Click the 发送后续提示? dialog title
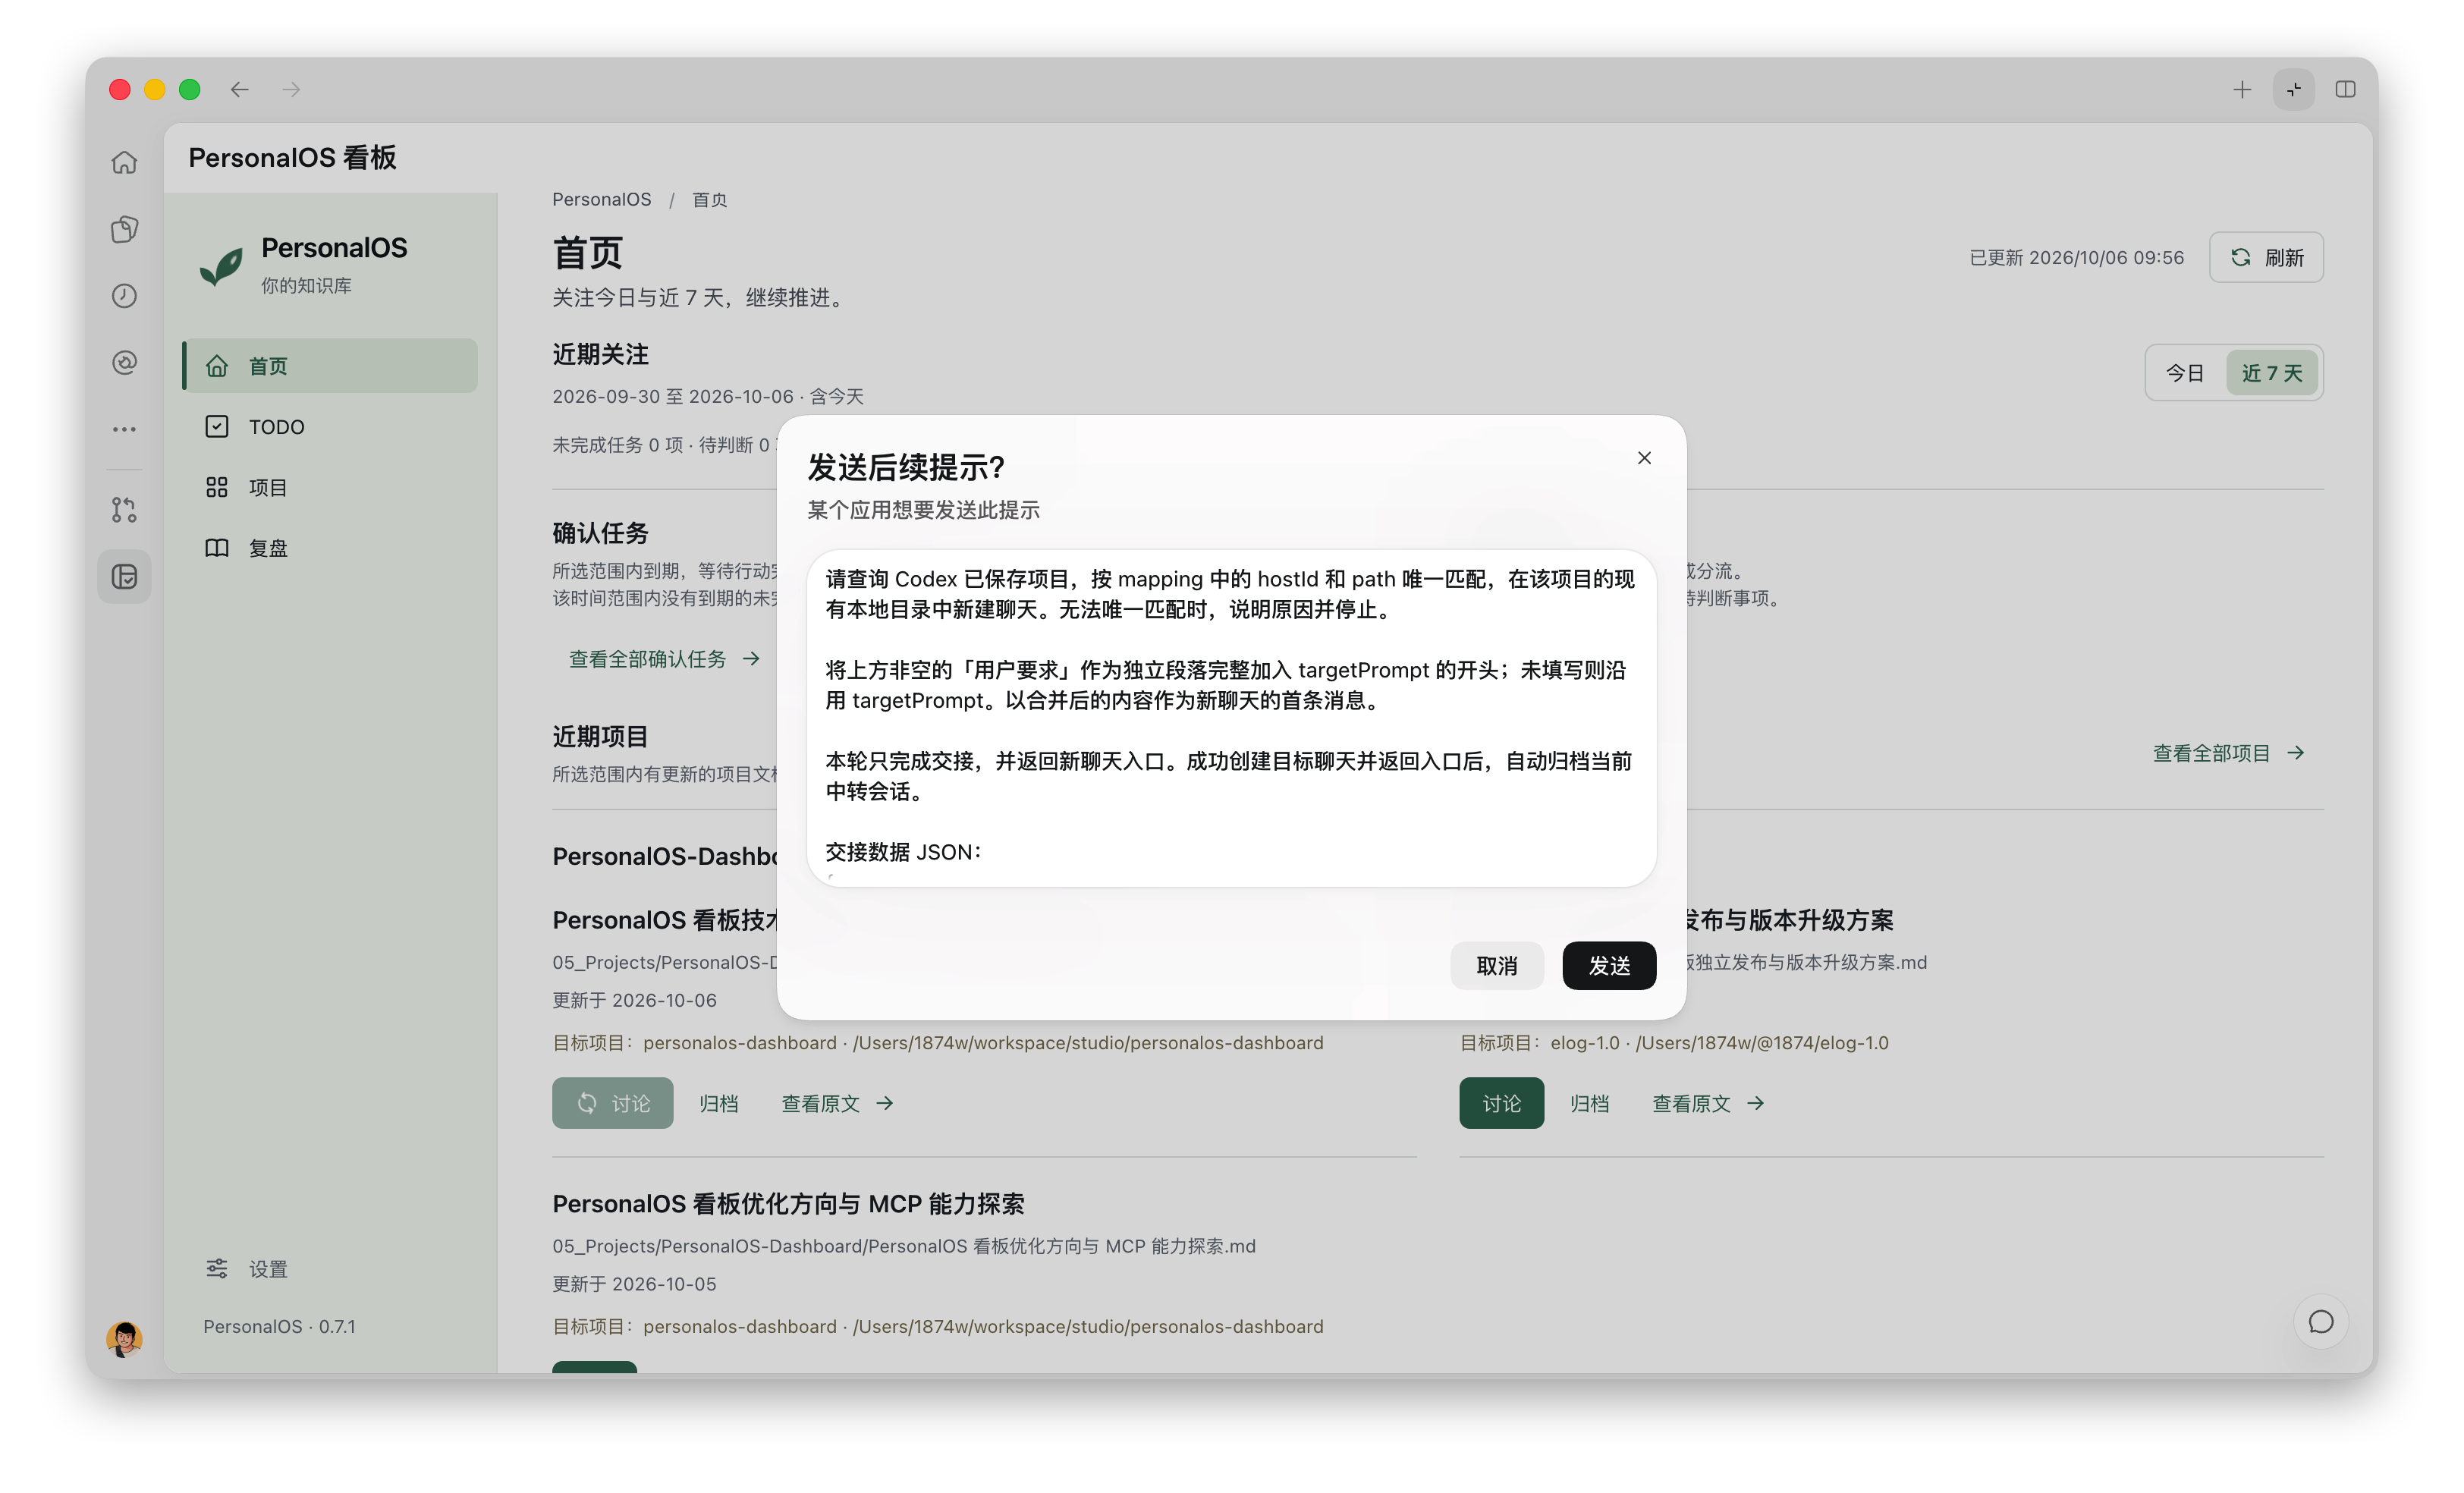Image resolution: width=2464 pixels, height=1493 pixels. (x=905, y=467)
